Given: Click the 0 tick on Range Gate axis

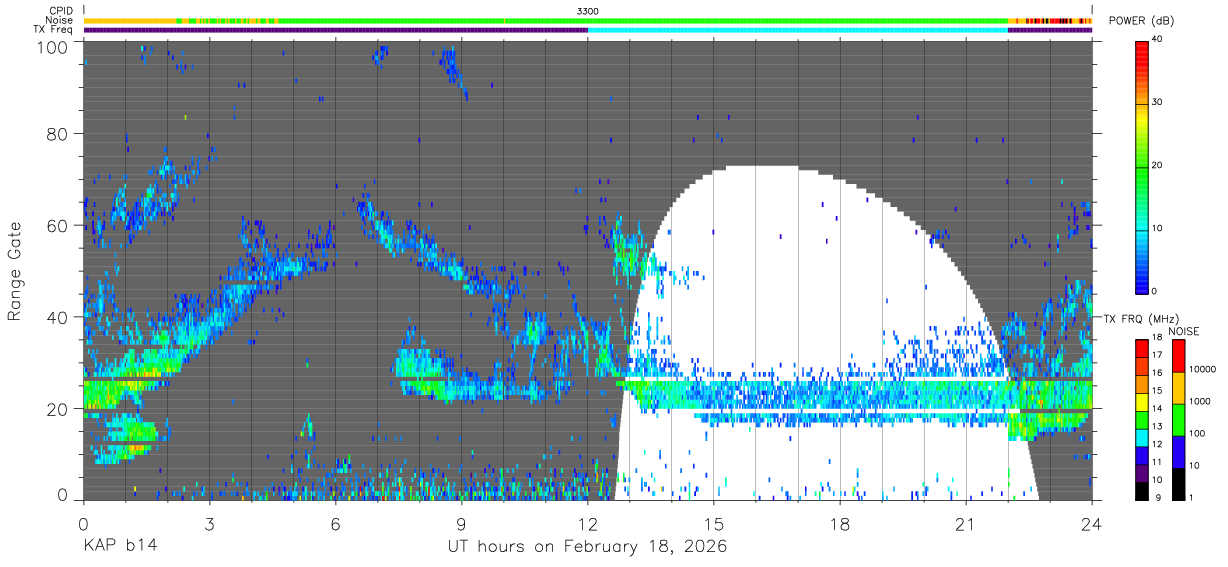Looking at the screenshot, I should pyautogui.click(x=64, y=496).
